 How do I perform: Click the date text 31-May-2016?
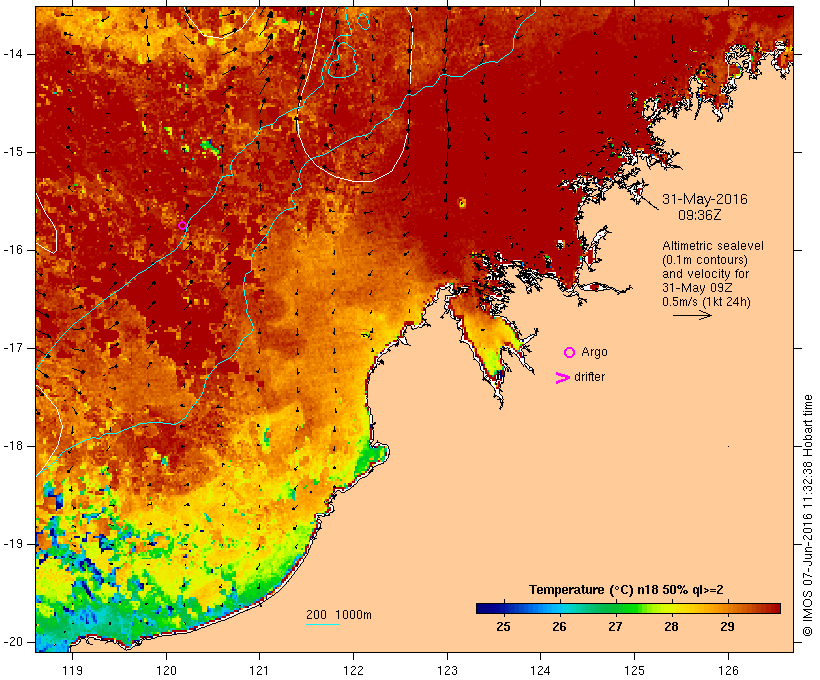(x=704, y=199)
